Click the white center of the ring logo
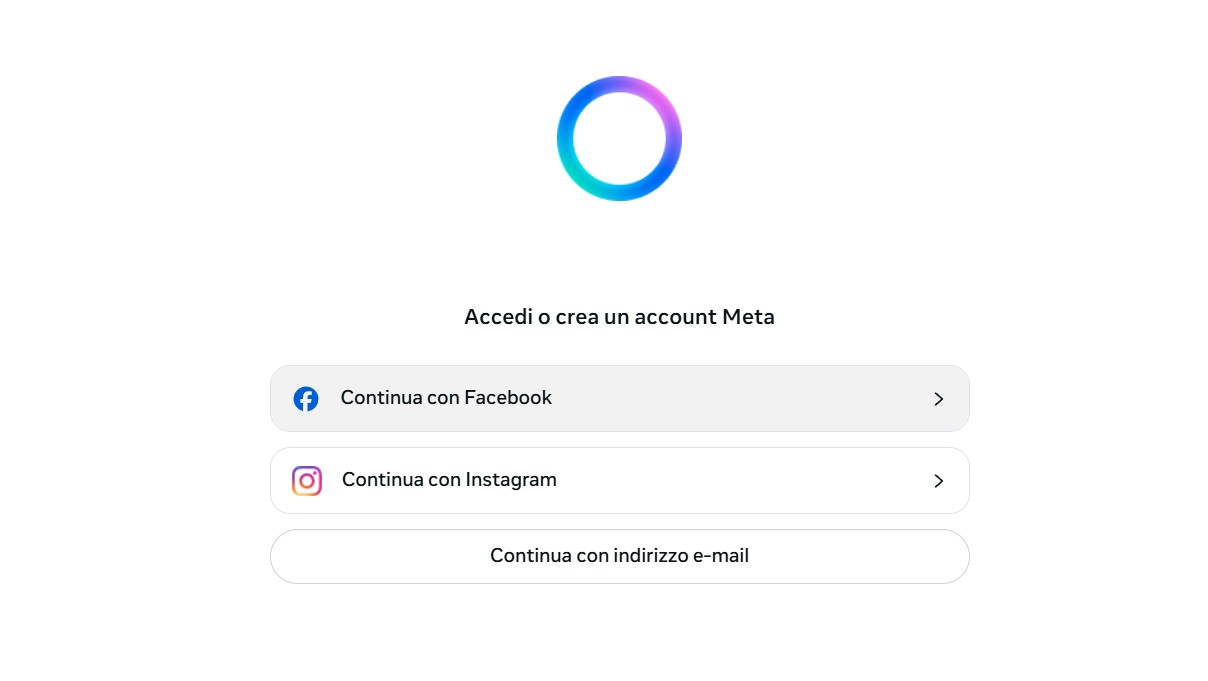The image size is (1208, 681). point(619,138)
